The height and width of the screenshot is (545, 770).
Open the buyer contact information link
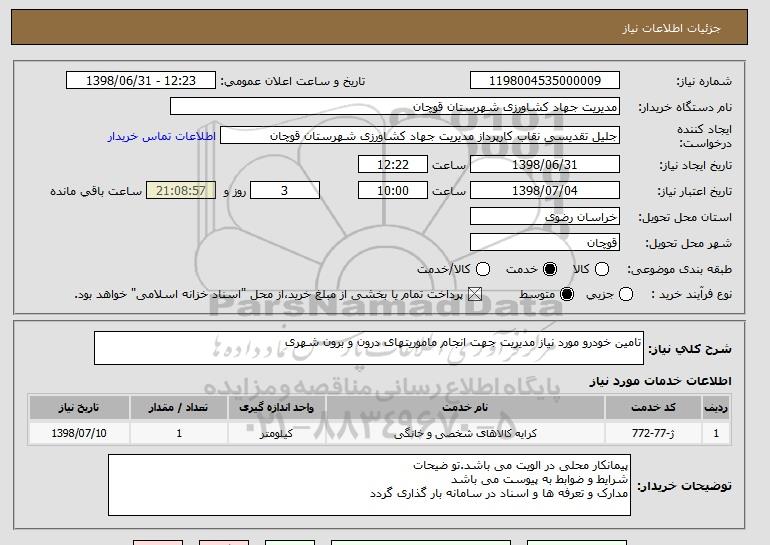pyautogui.click(x=162, y=136)
